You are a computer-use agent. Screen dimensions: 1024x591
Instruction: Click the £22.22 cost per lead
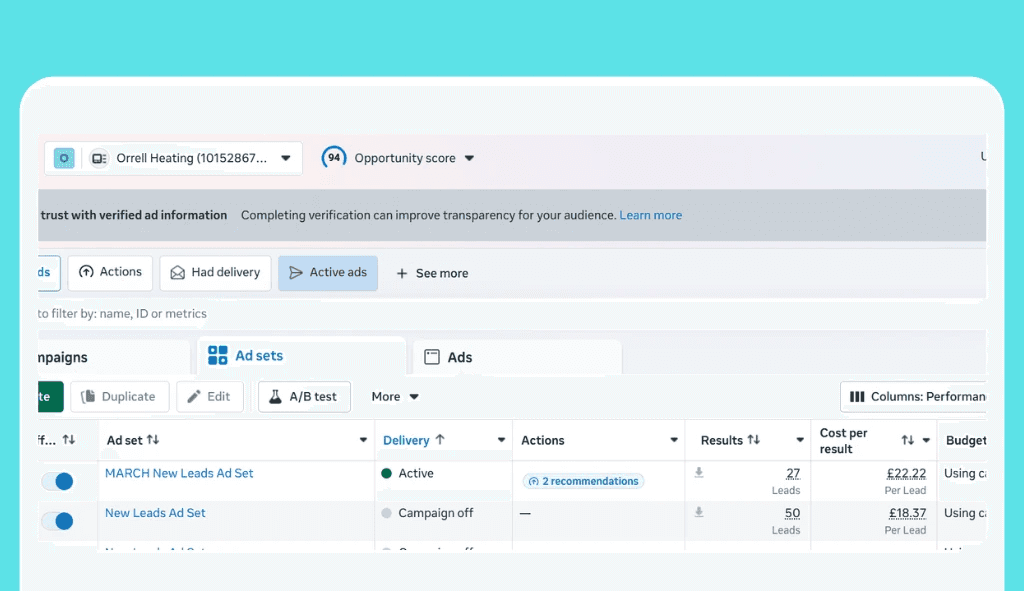coord(906,473)
